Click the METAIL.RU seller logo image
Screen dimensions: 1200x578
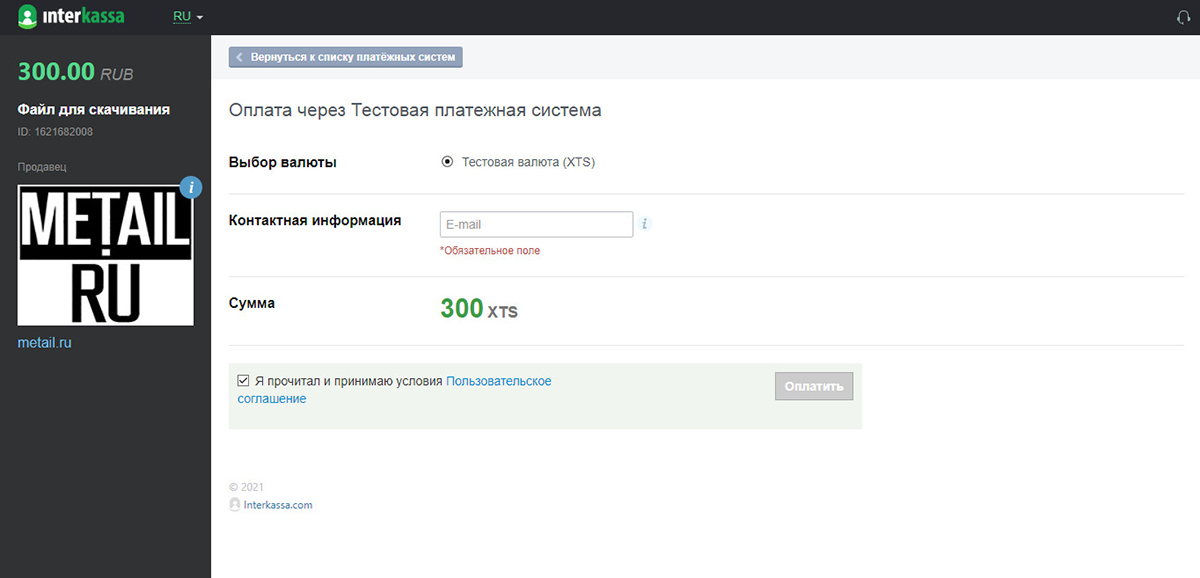click(106, 254)
